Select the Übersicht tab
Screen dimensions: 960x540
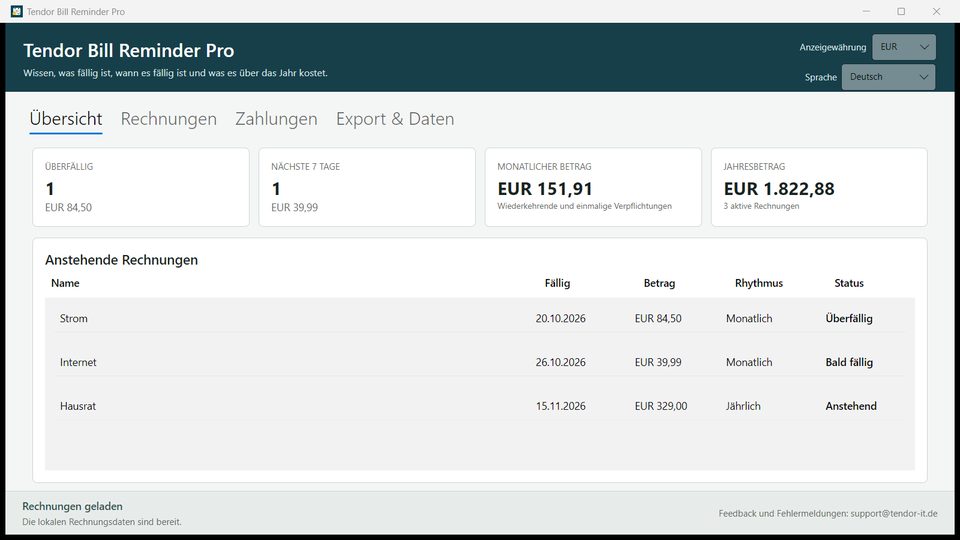pyautogui.click(x=66, y=119)
